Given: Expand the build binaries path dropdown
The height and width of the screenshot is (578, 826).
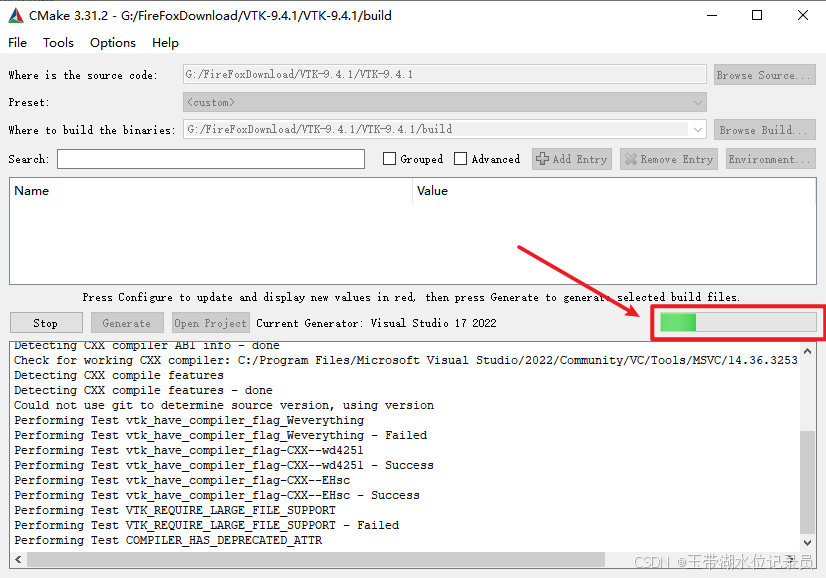Looking at the screenshot, I should tap(697, 129).
